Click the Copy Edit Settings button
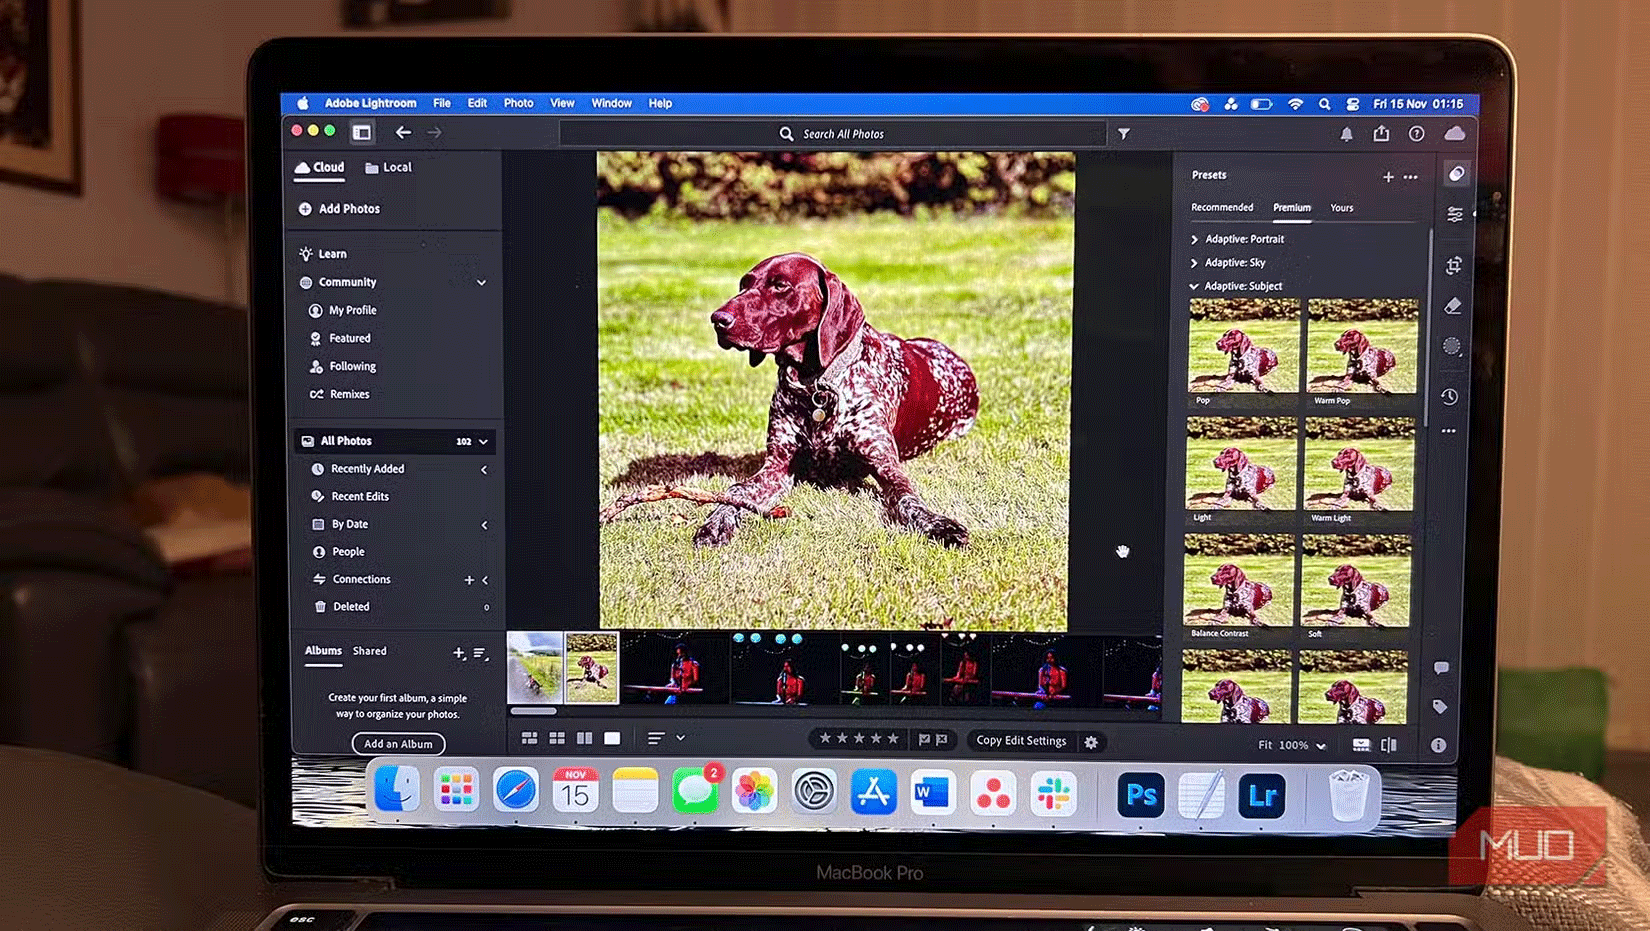This screenshot has height=931, width=1650. click(x=1021, y=740)
